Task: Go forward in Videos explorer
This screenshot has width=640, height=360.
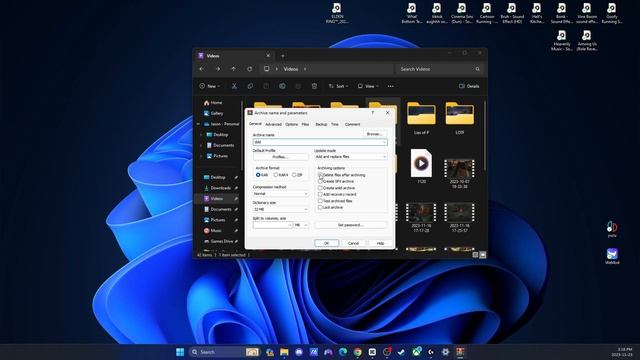Action: click(218, 69)
